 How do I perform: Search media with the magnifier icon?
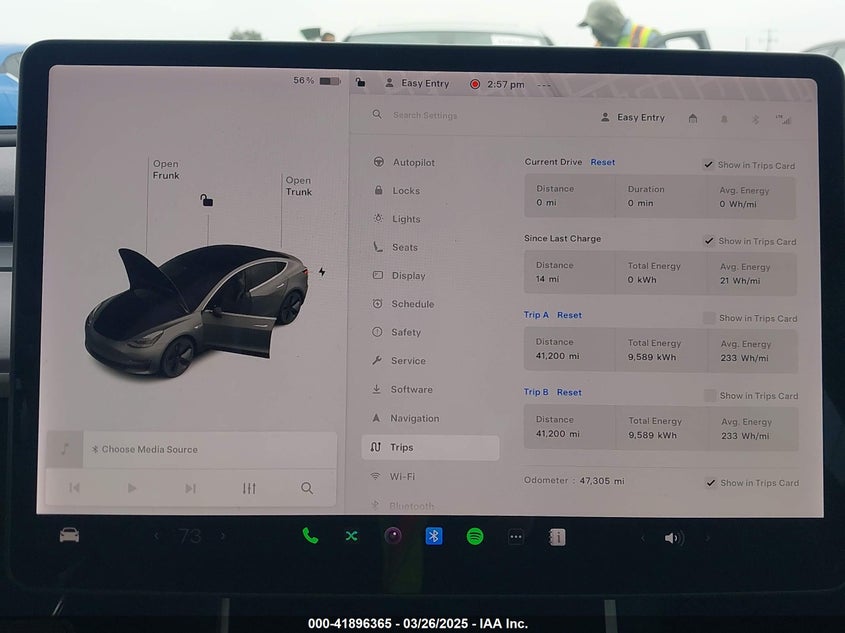(x=307, y=488)
